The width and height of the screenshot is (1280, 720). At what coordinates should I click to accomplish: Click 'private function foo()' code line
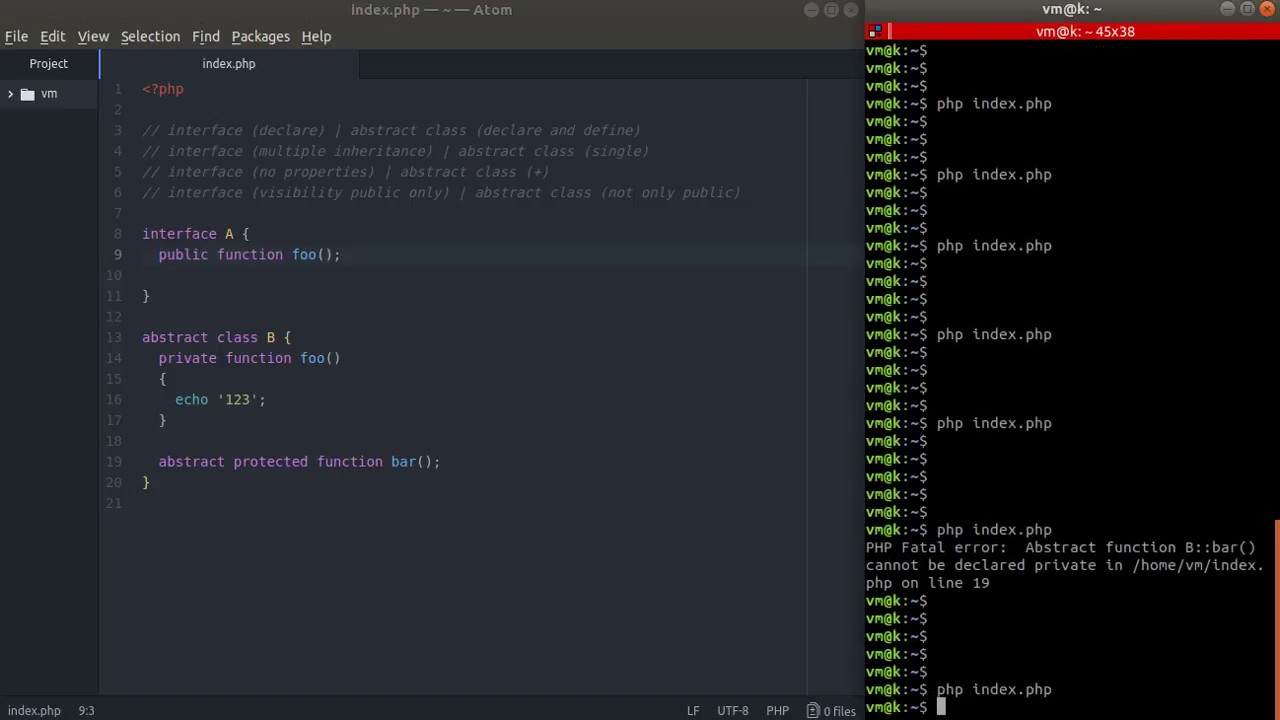[x=249, y=358]
